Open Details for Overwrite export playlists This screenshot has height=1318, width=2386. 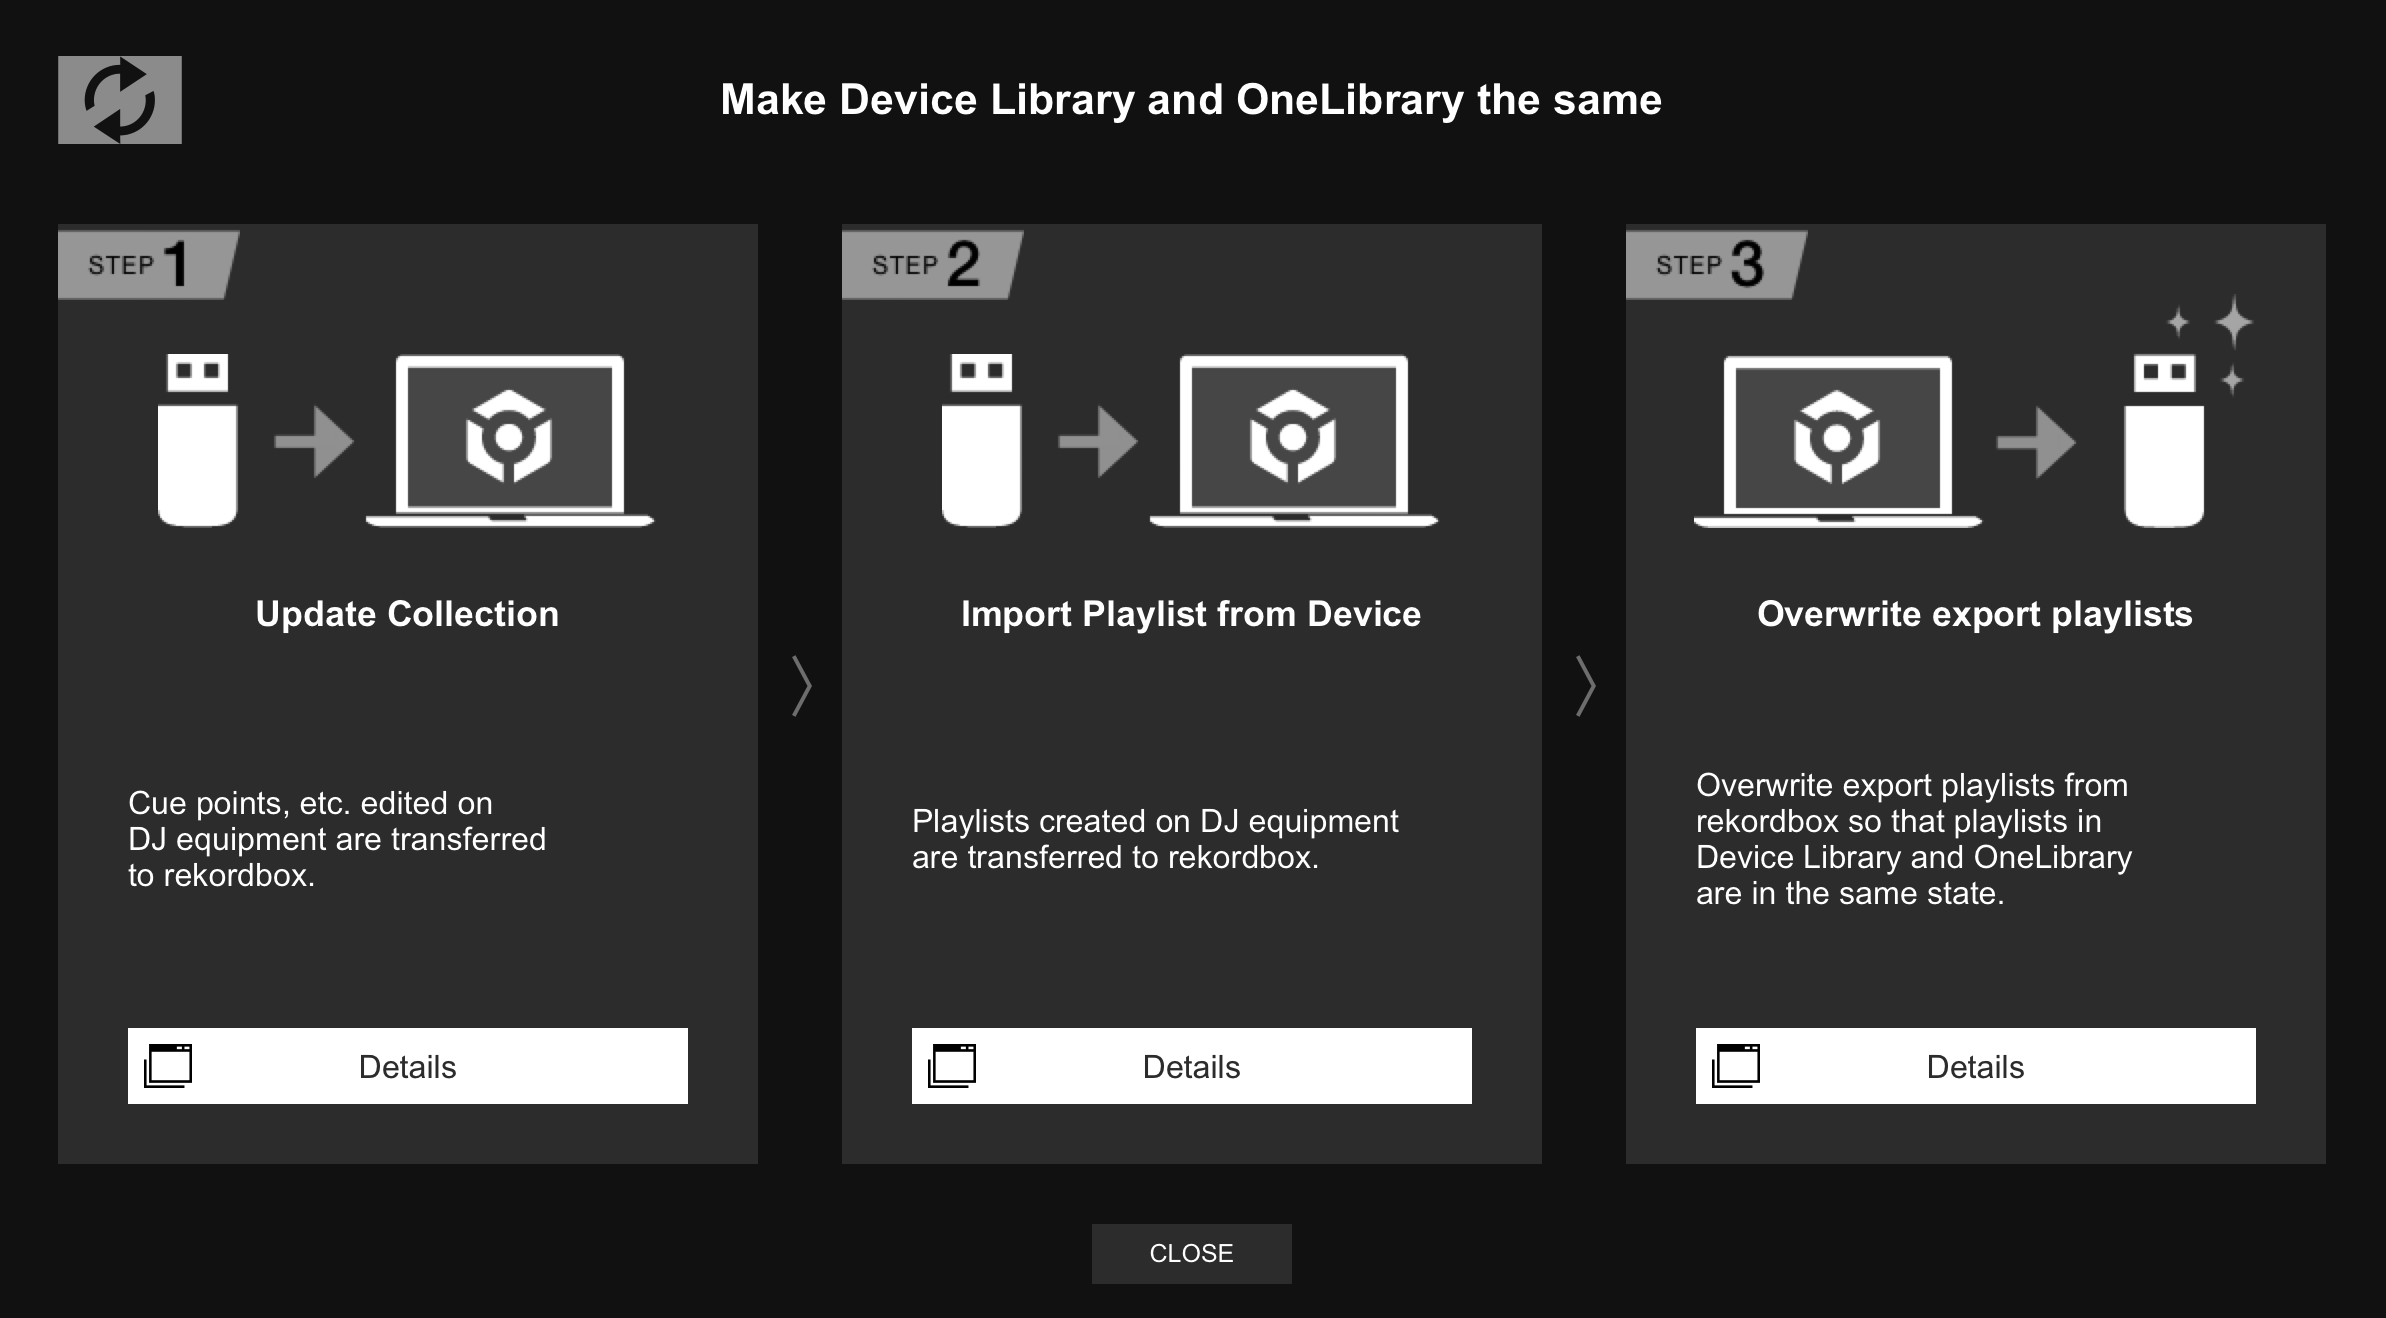[x=1975, y=1066]
